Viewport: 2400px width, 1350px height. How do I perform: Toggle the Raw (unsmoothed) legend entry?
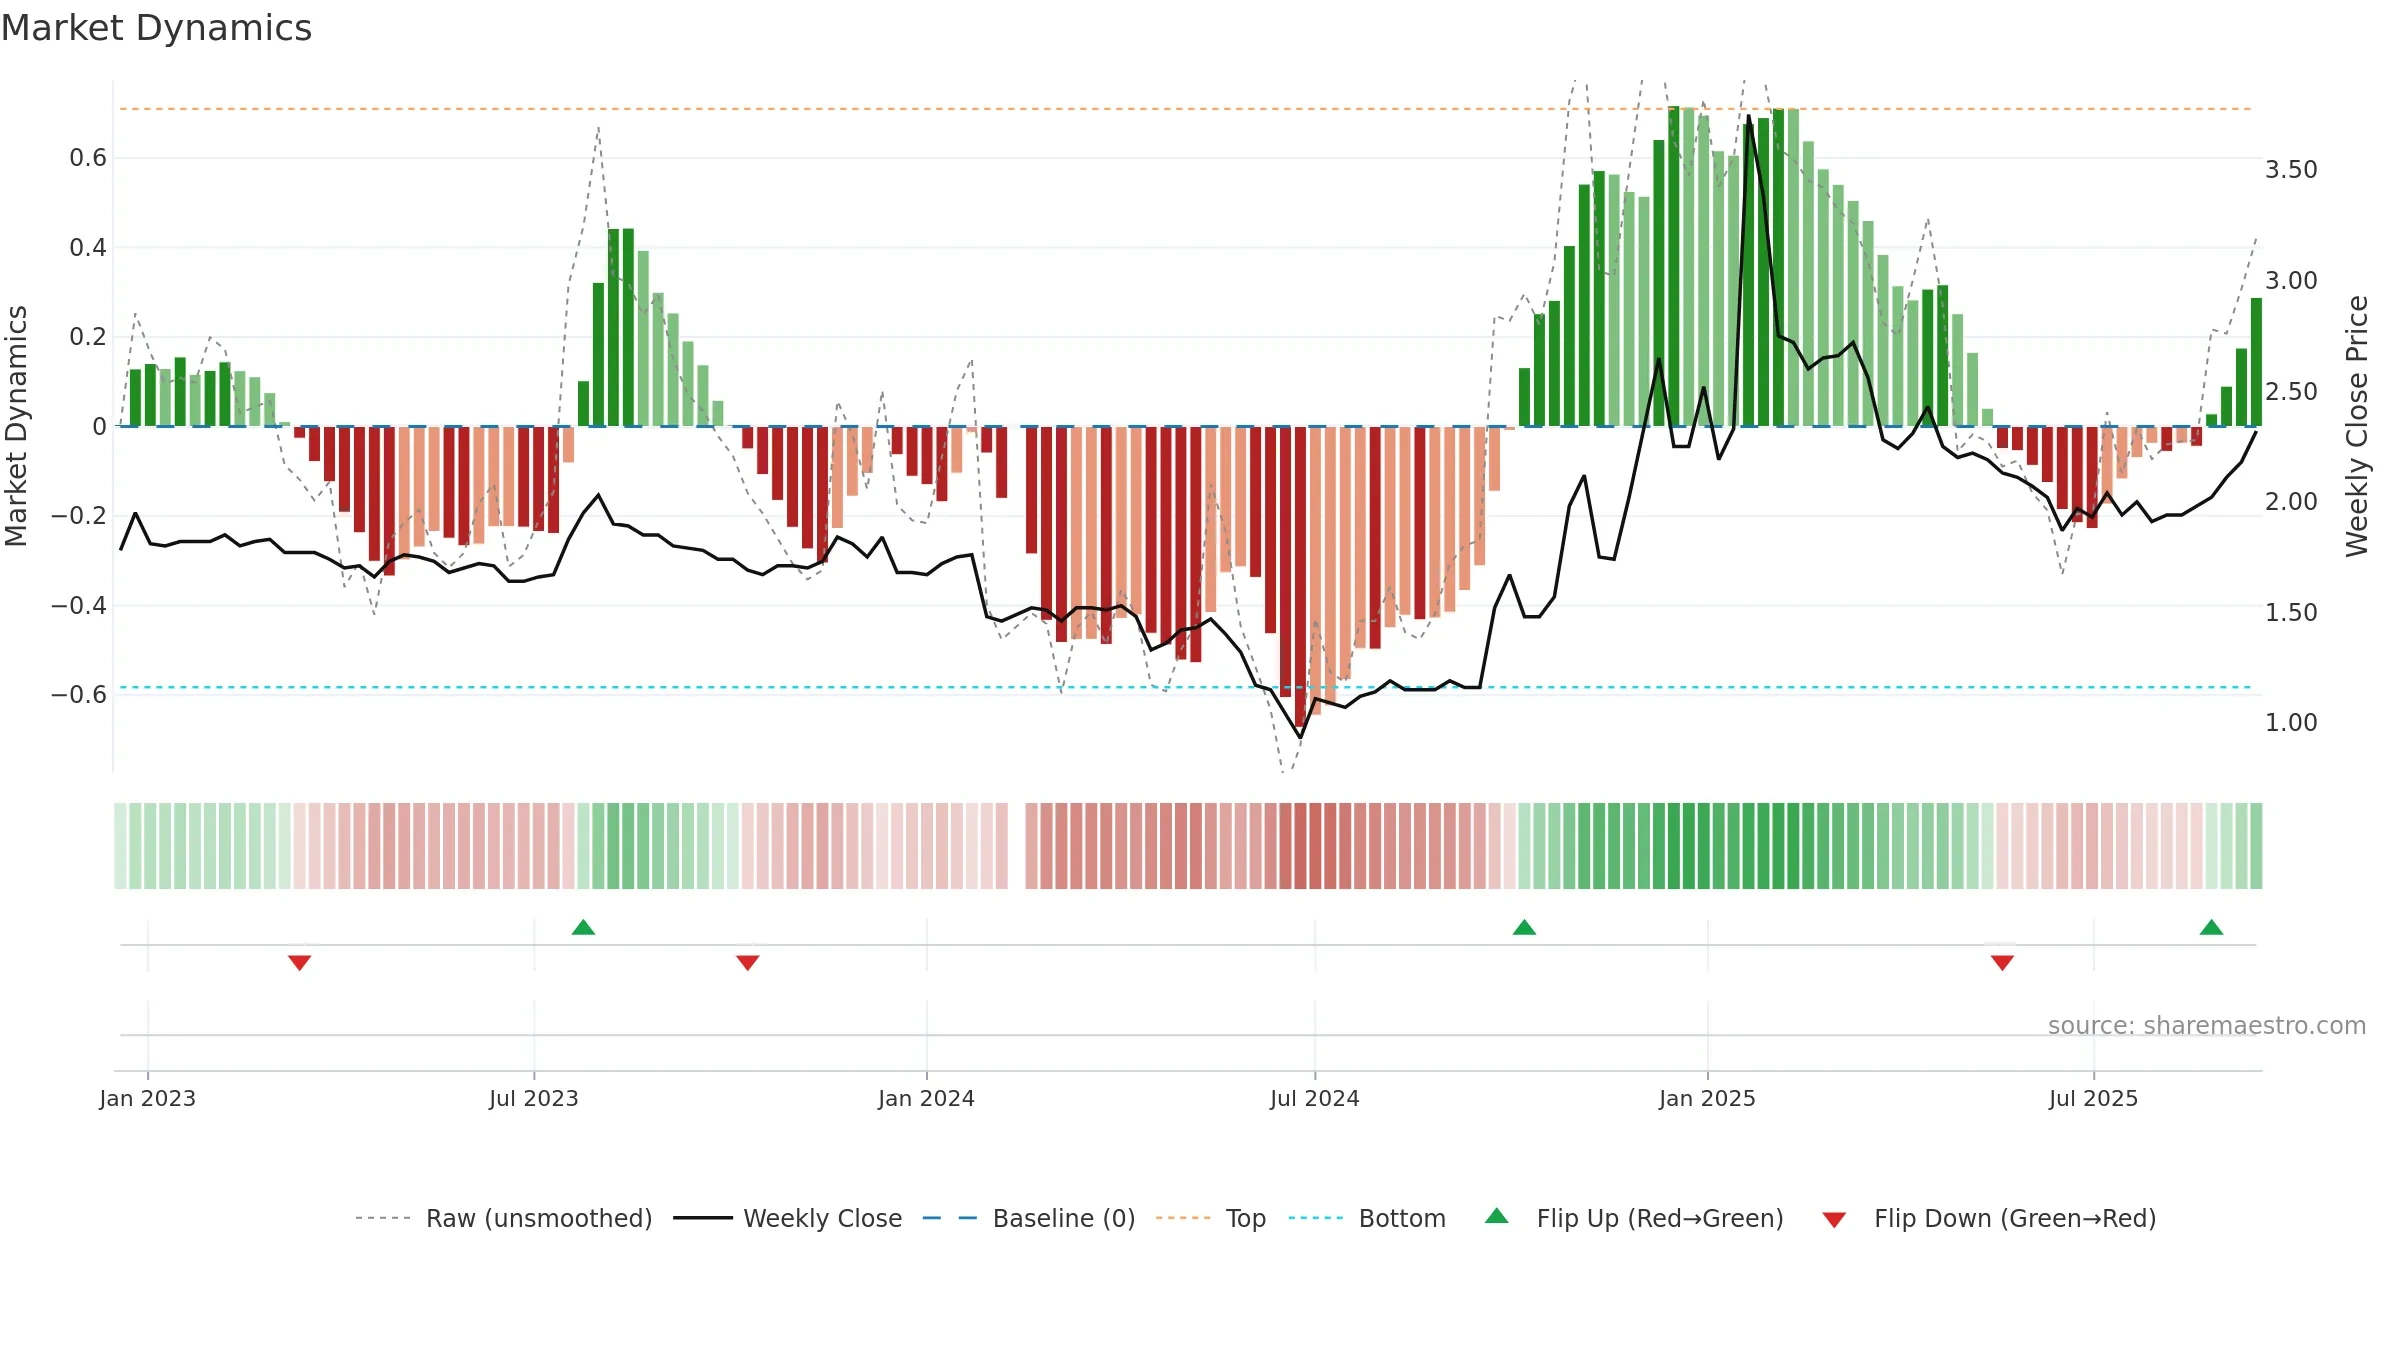[504, 1218]
